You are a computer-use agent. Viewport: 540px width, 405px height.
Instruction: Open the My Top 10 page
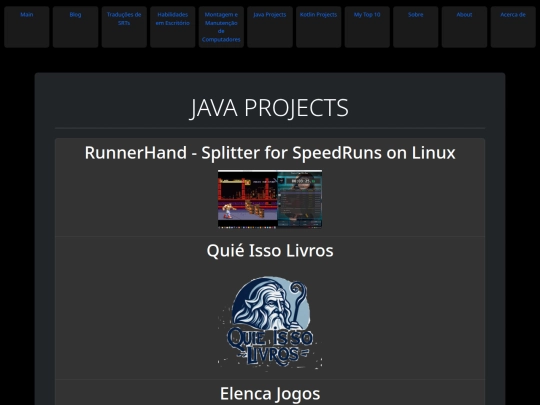tap(367, 14)
